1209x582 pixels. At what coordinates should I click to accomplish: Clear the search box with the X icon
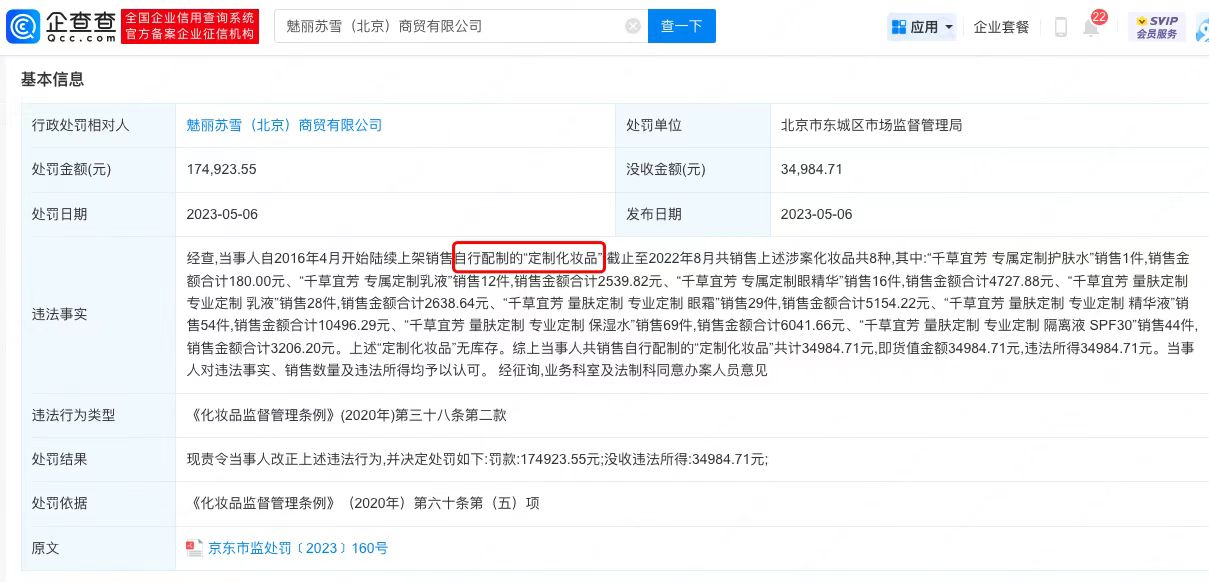pyautogui.click(x=633, y=27)
